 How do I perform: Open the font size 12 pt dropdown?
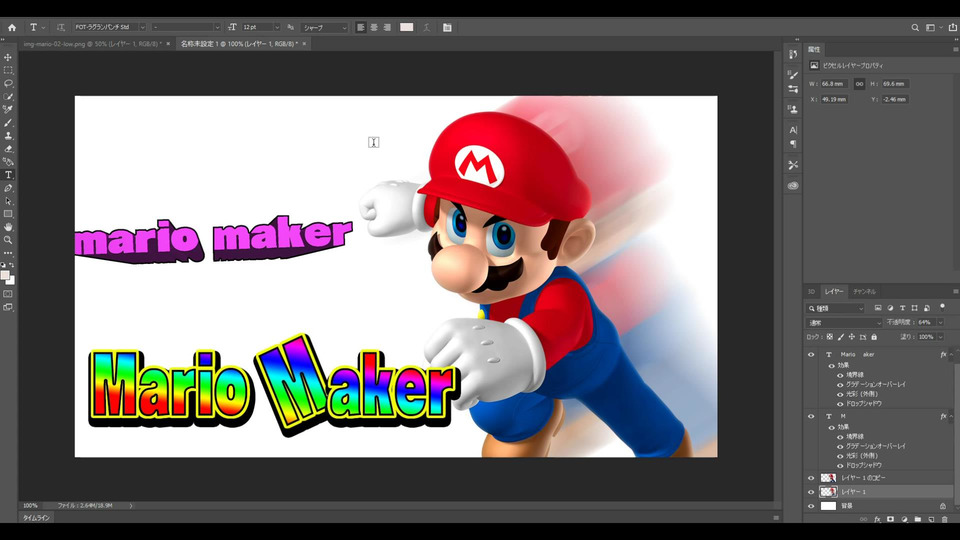[276, 27]
